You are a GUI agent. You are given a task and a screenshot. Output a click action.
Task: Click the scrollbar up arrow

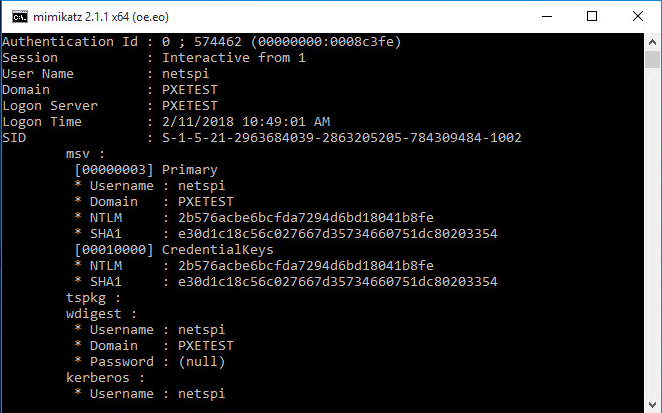[x=652, y=42]
